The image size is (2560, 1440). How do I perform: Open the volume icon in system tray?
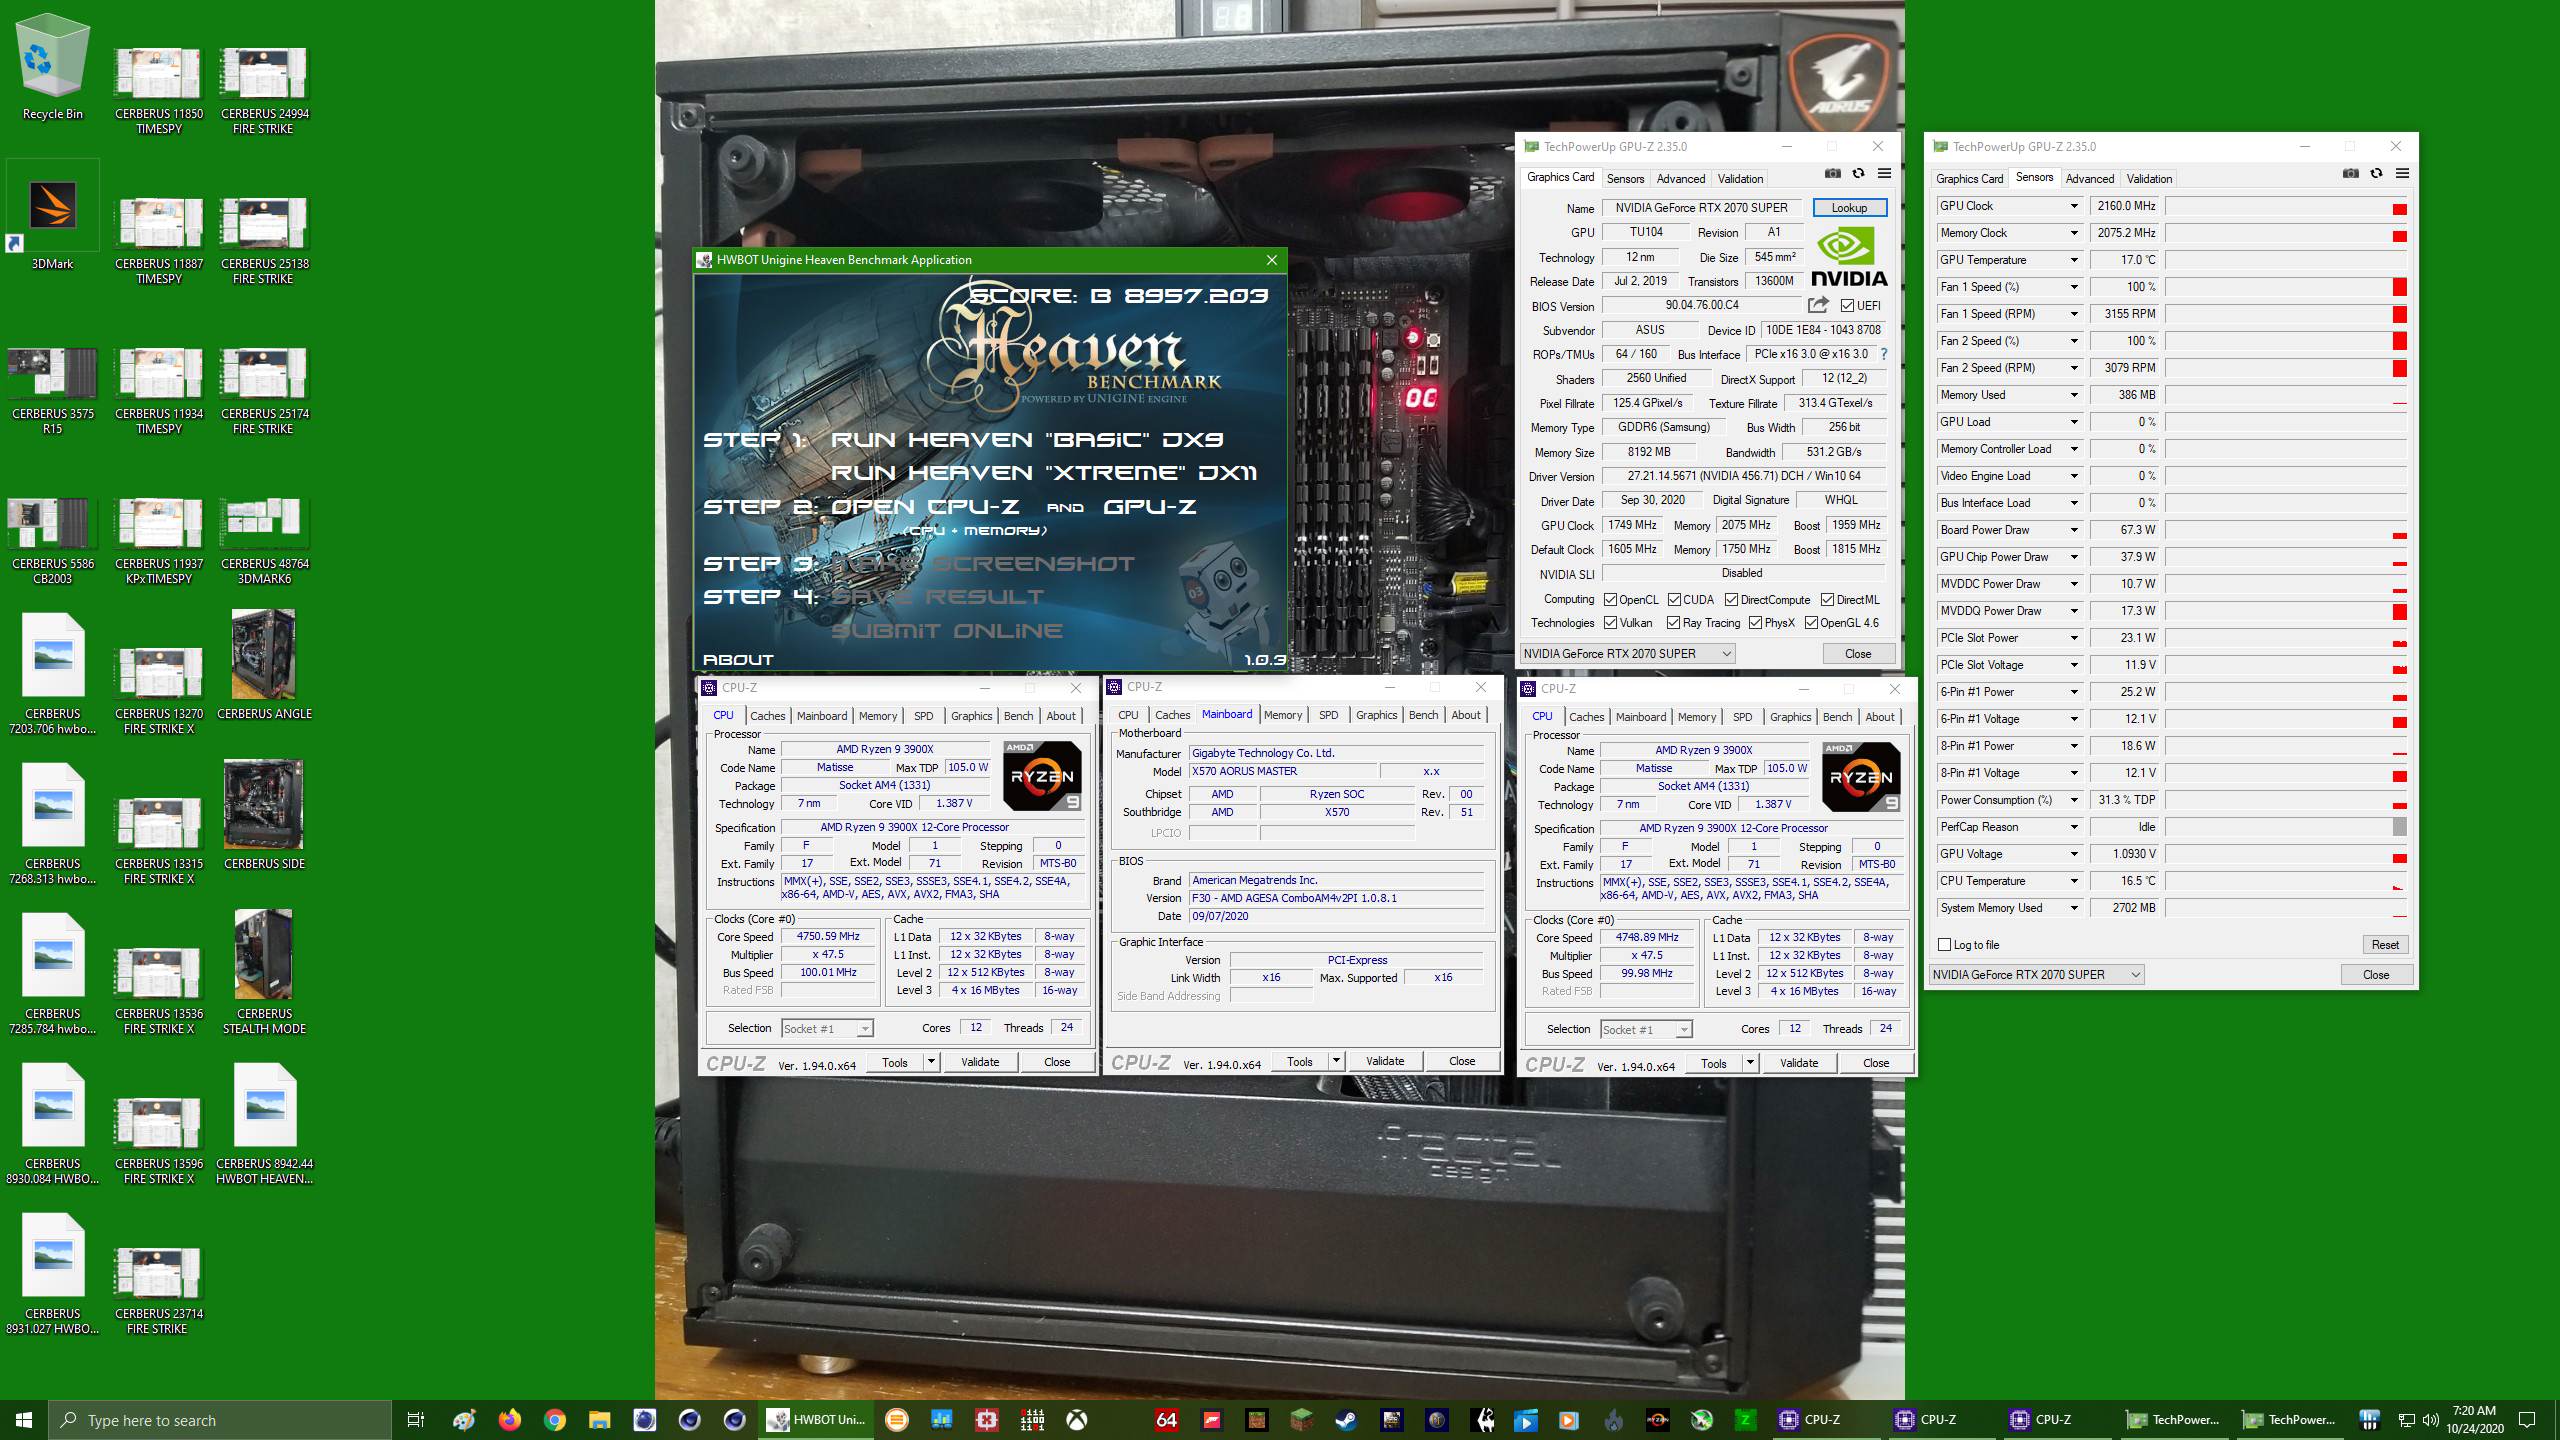coord(2430,1420)
